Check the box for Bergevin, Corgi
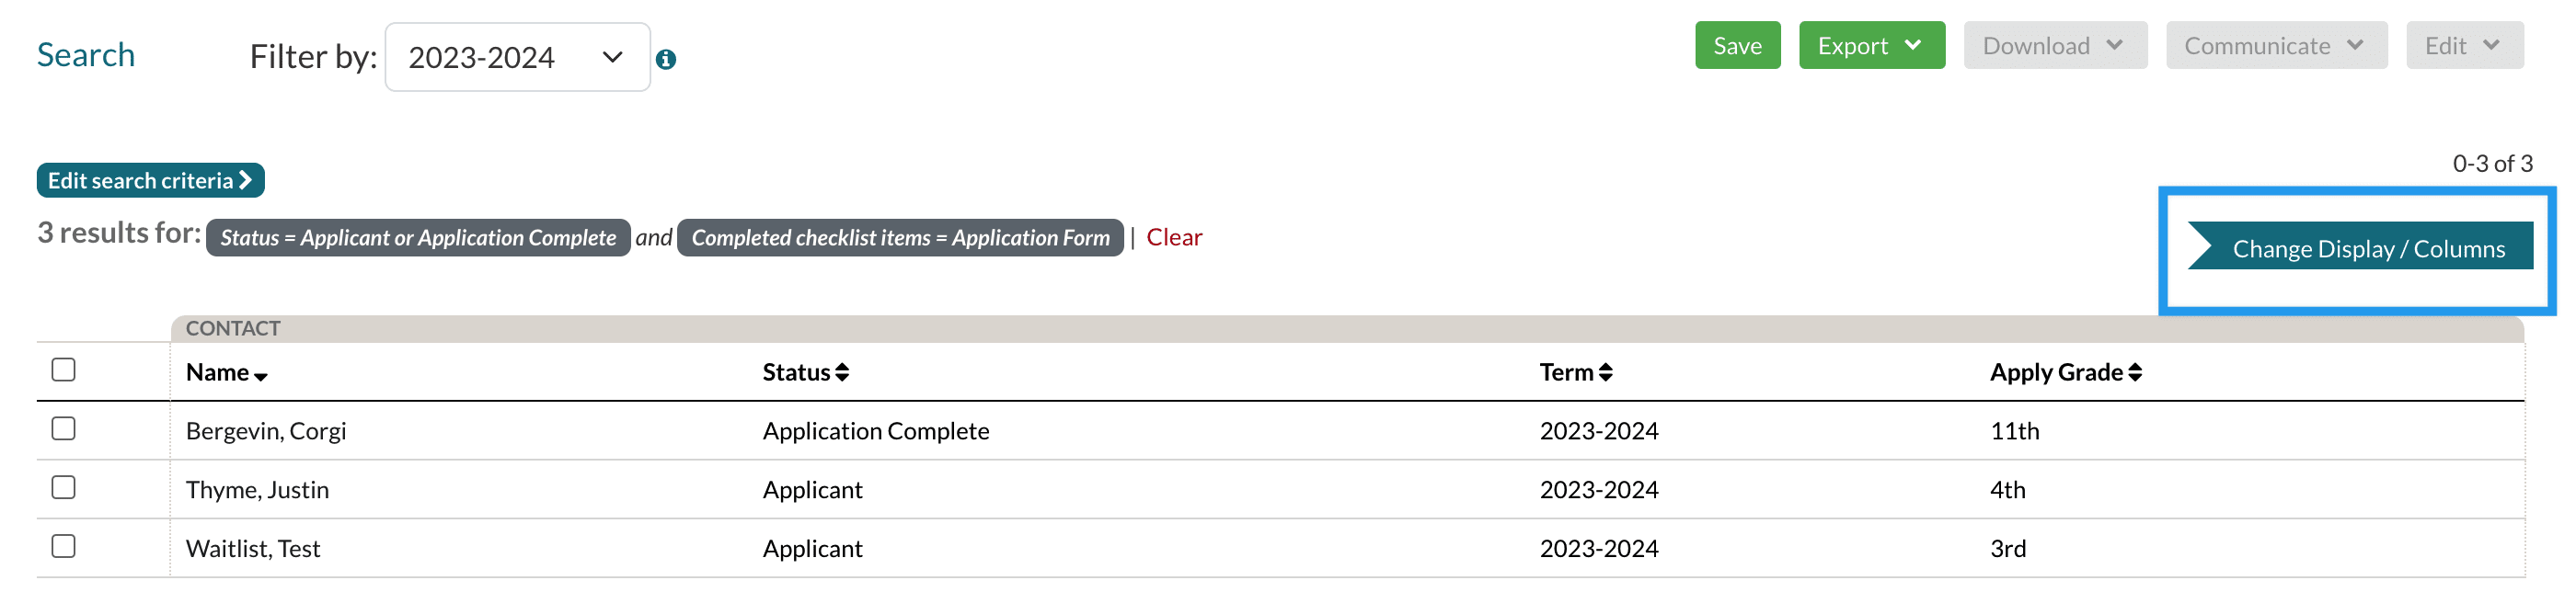The image size is (2576, 592). tap(64, 429)
